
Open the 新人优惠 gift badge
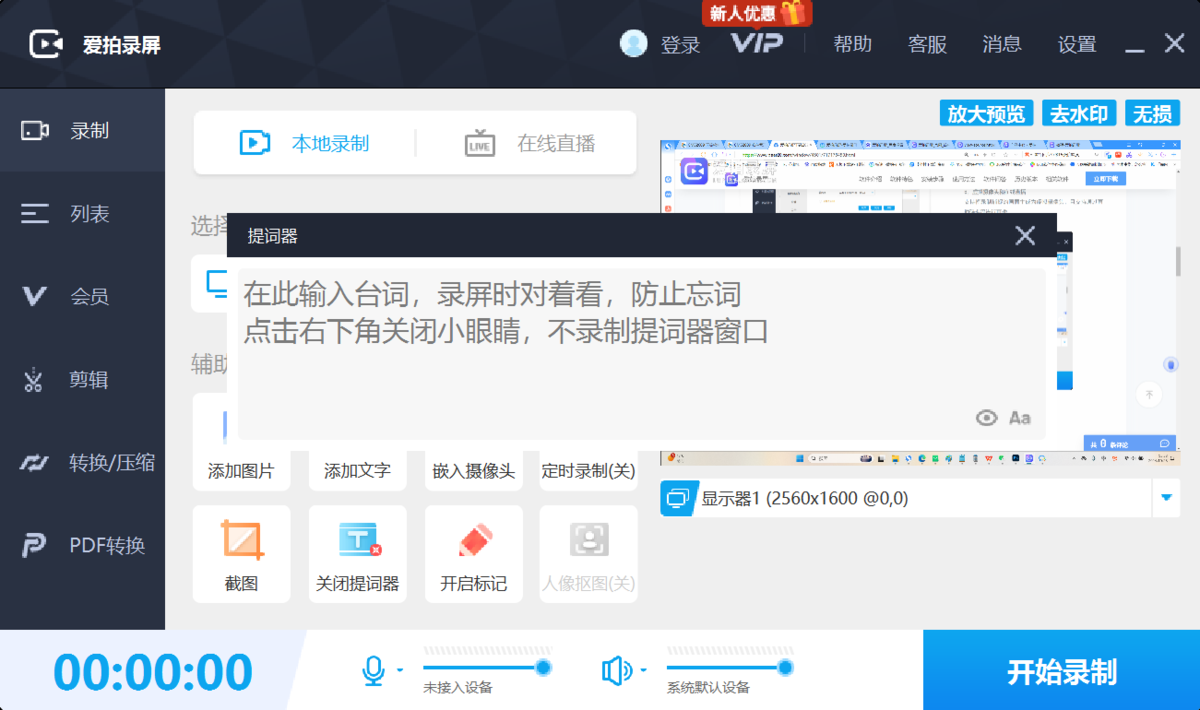pos(757,13)
